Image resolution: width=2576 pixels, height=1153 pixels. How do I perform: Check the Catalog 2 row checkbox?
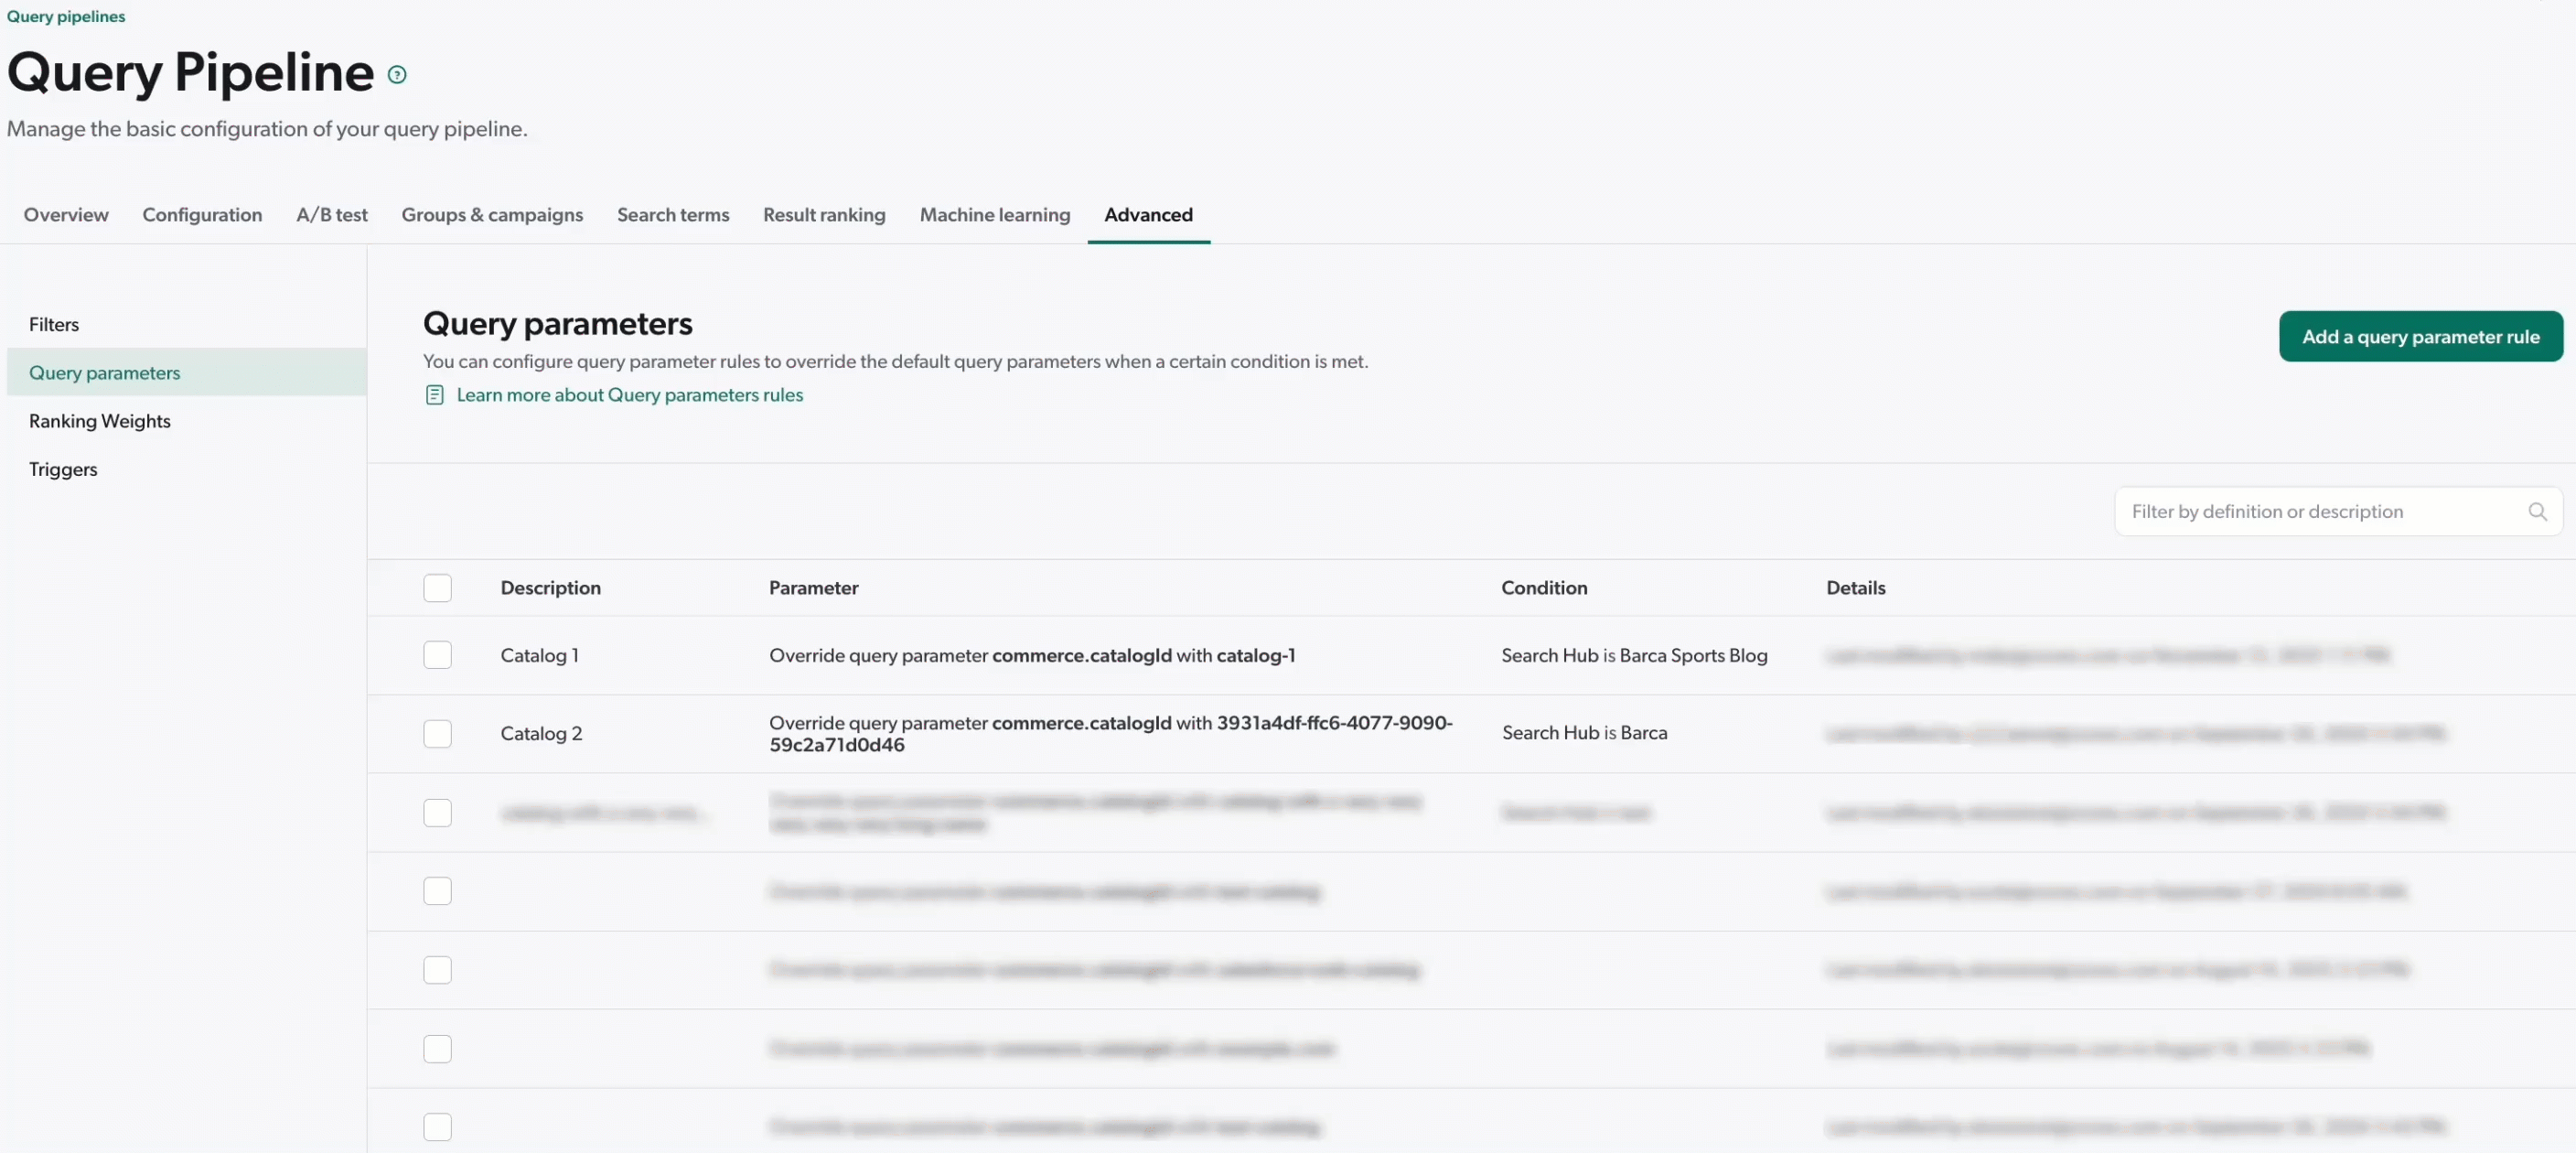[x=437, y=733]
